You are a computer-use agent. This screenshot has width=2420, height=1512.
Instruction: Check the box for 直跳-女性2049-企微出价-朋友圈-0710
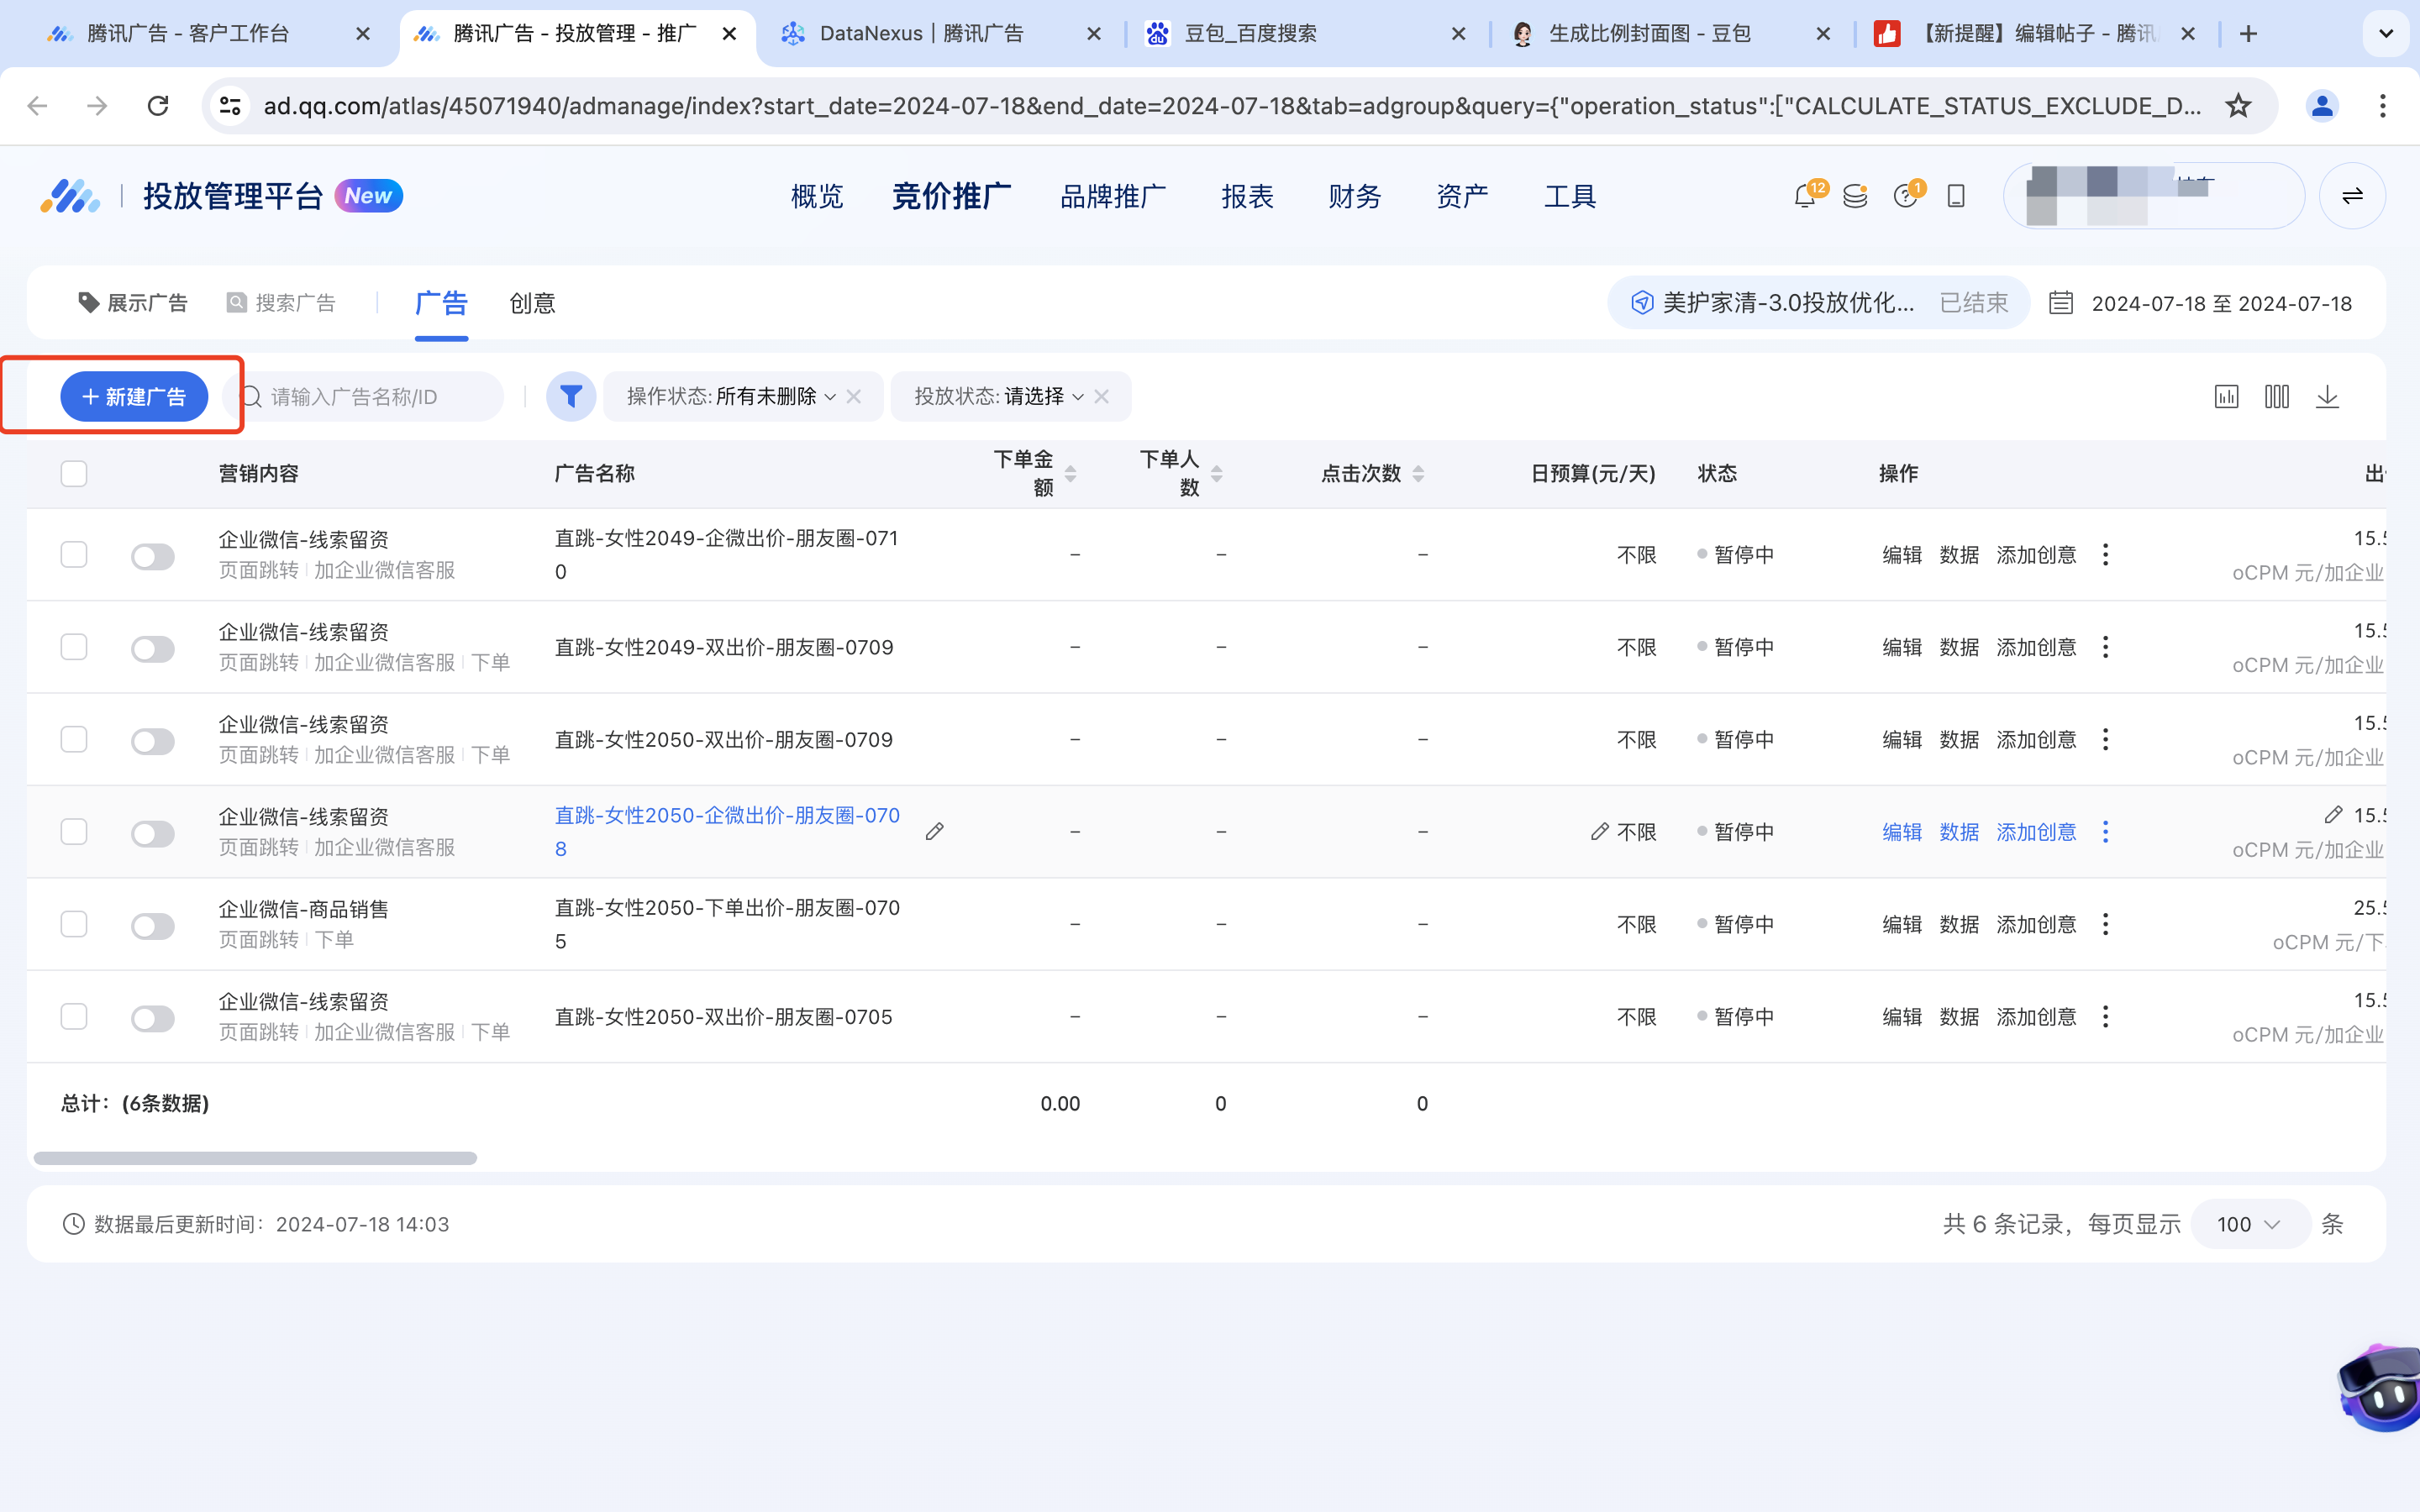click(74, 555)
